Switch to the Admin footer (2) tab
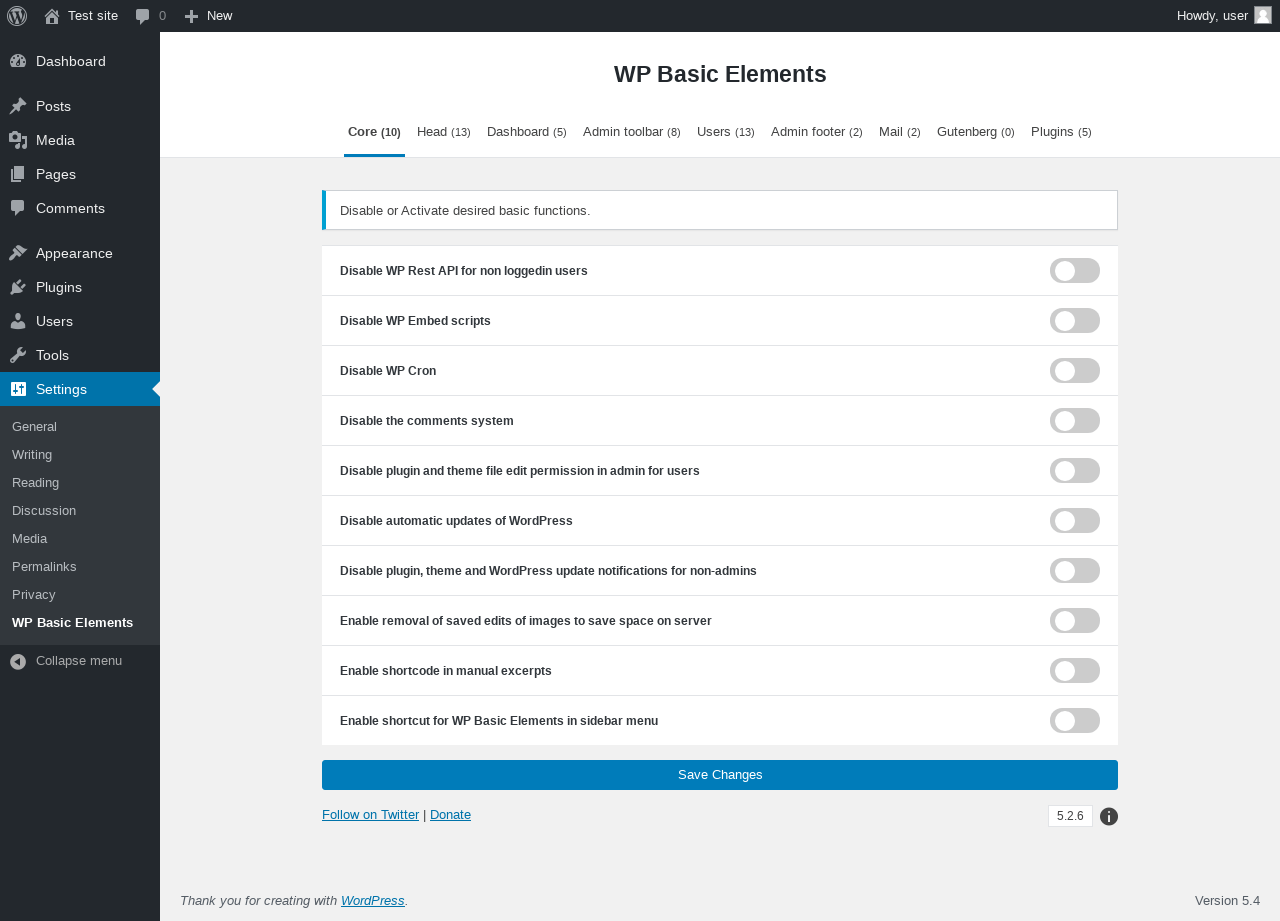Screen dimensions: 1280x921 tap(817, 132)
